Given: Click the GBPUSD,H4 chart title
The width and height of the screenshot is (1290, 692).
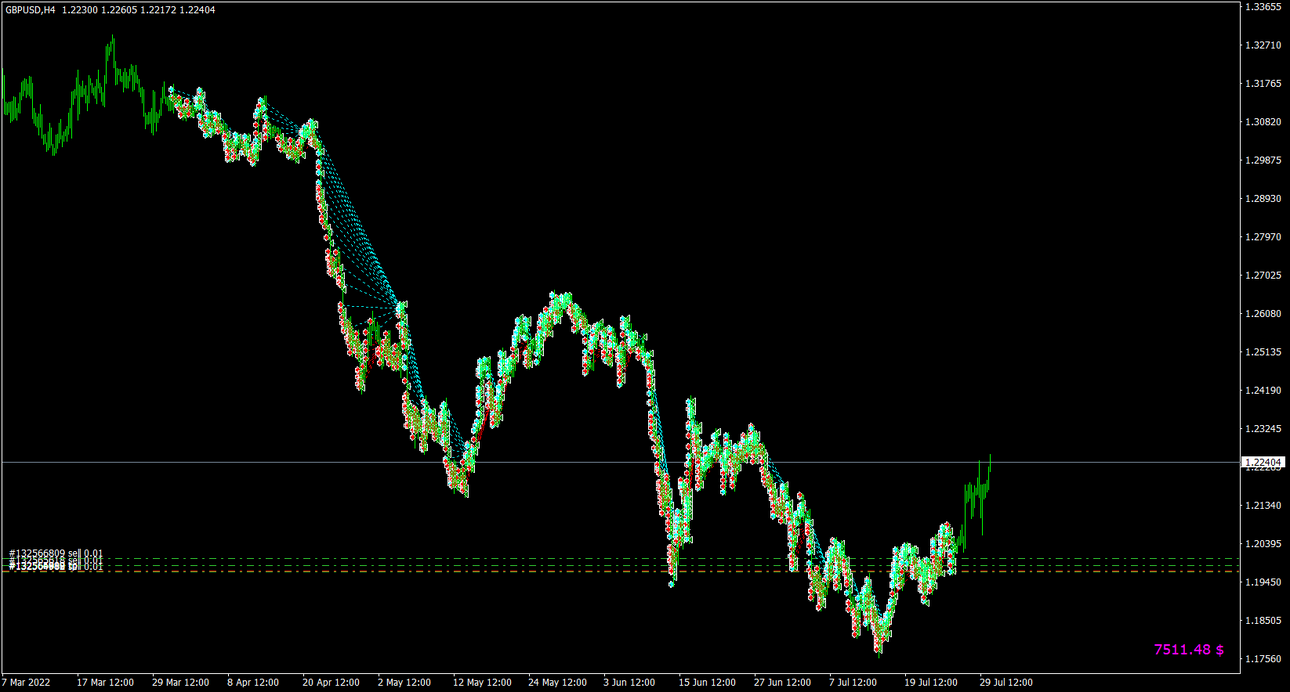Looking at the screenshot, I should pos(30,9).
